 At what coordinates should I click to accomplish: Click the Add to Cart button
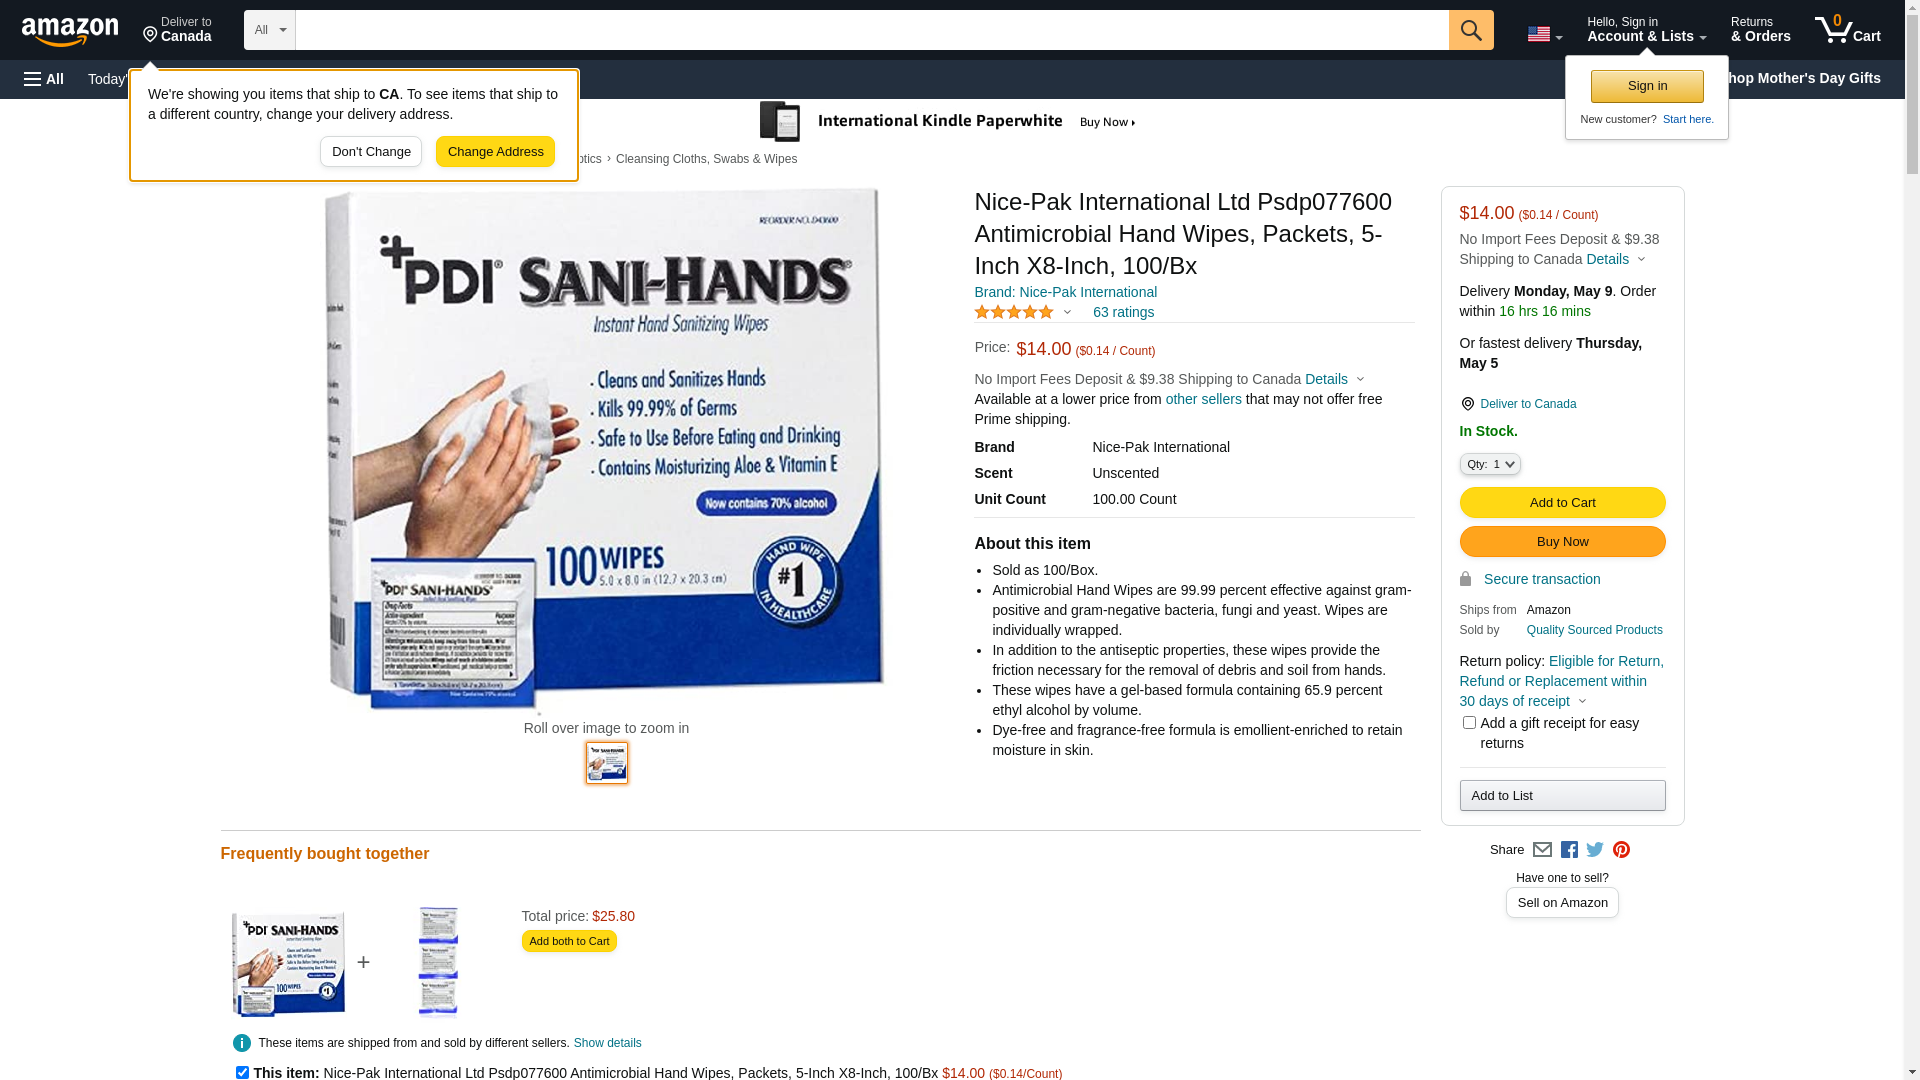1562,503
